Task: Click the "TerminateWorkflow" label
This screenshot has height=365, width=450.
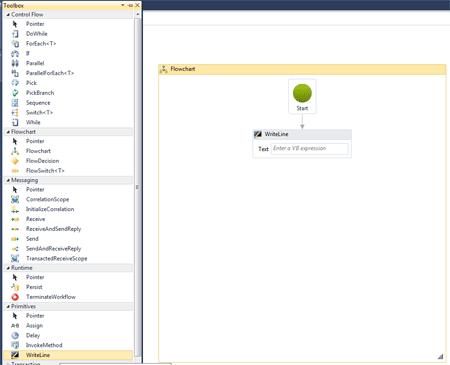Action: tap(51, 297)
